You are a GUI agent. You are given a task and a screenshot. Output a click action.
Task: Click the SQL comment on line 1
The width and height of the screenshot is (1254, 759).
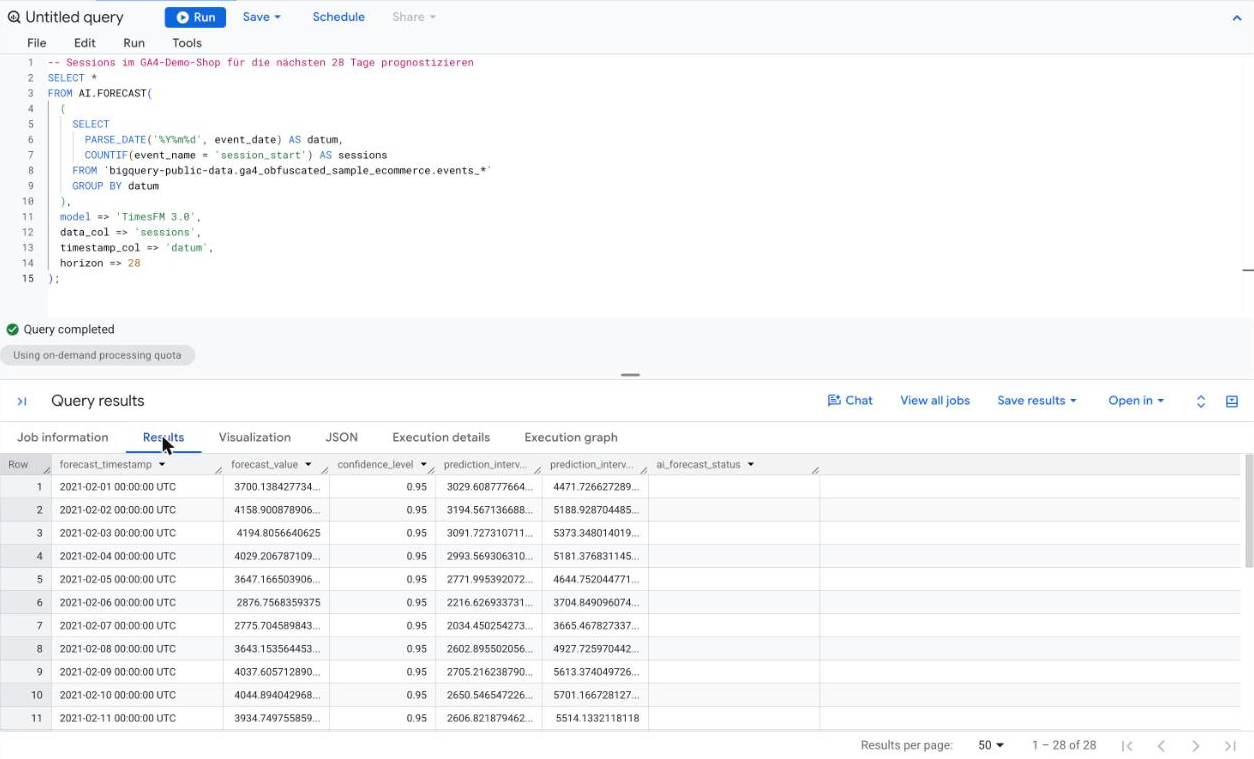[260, 62]
